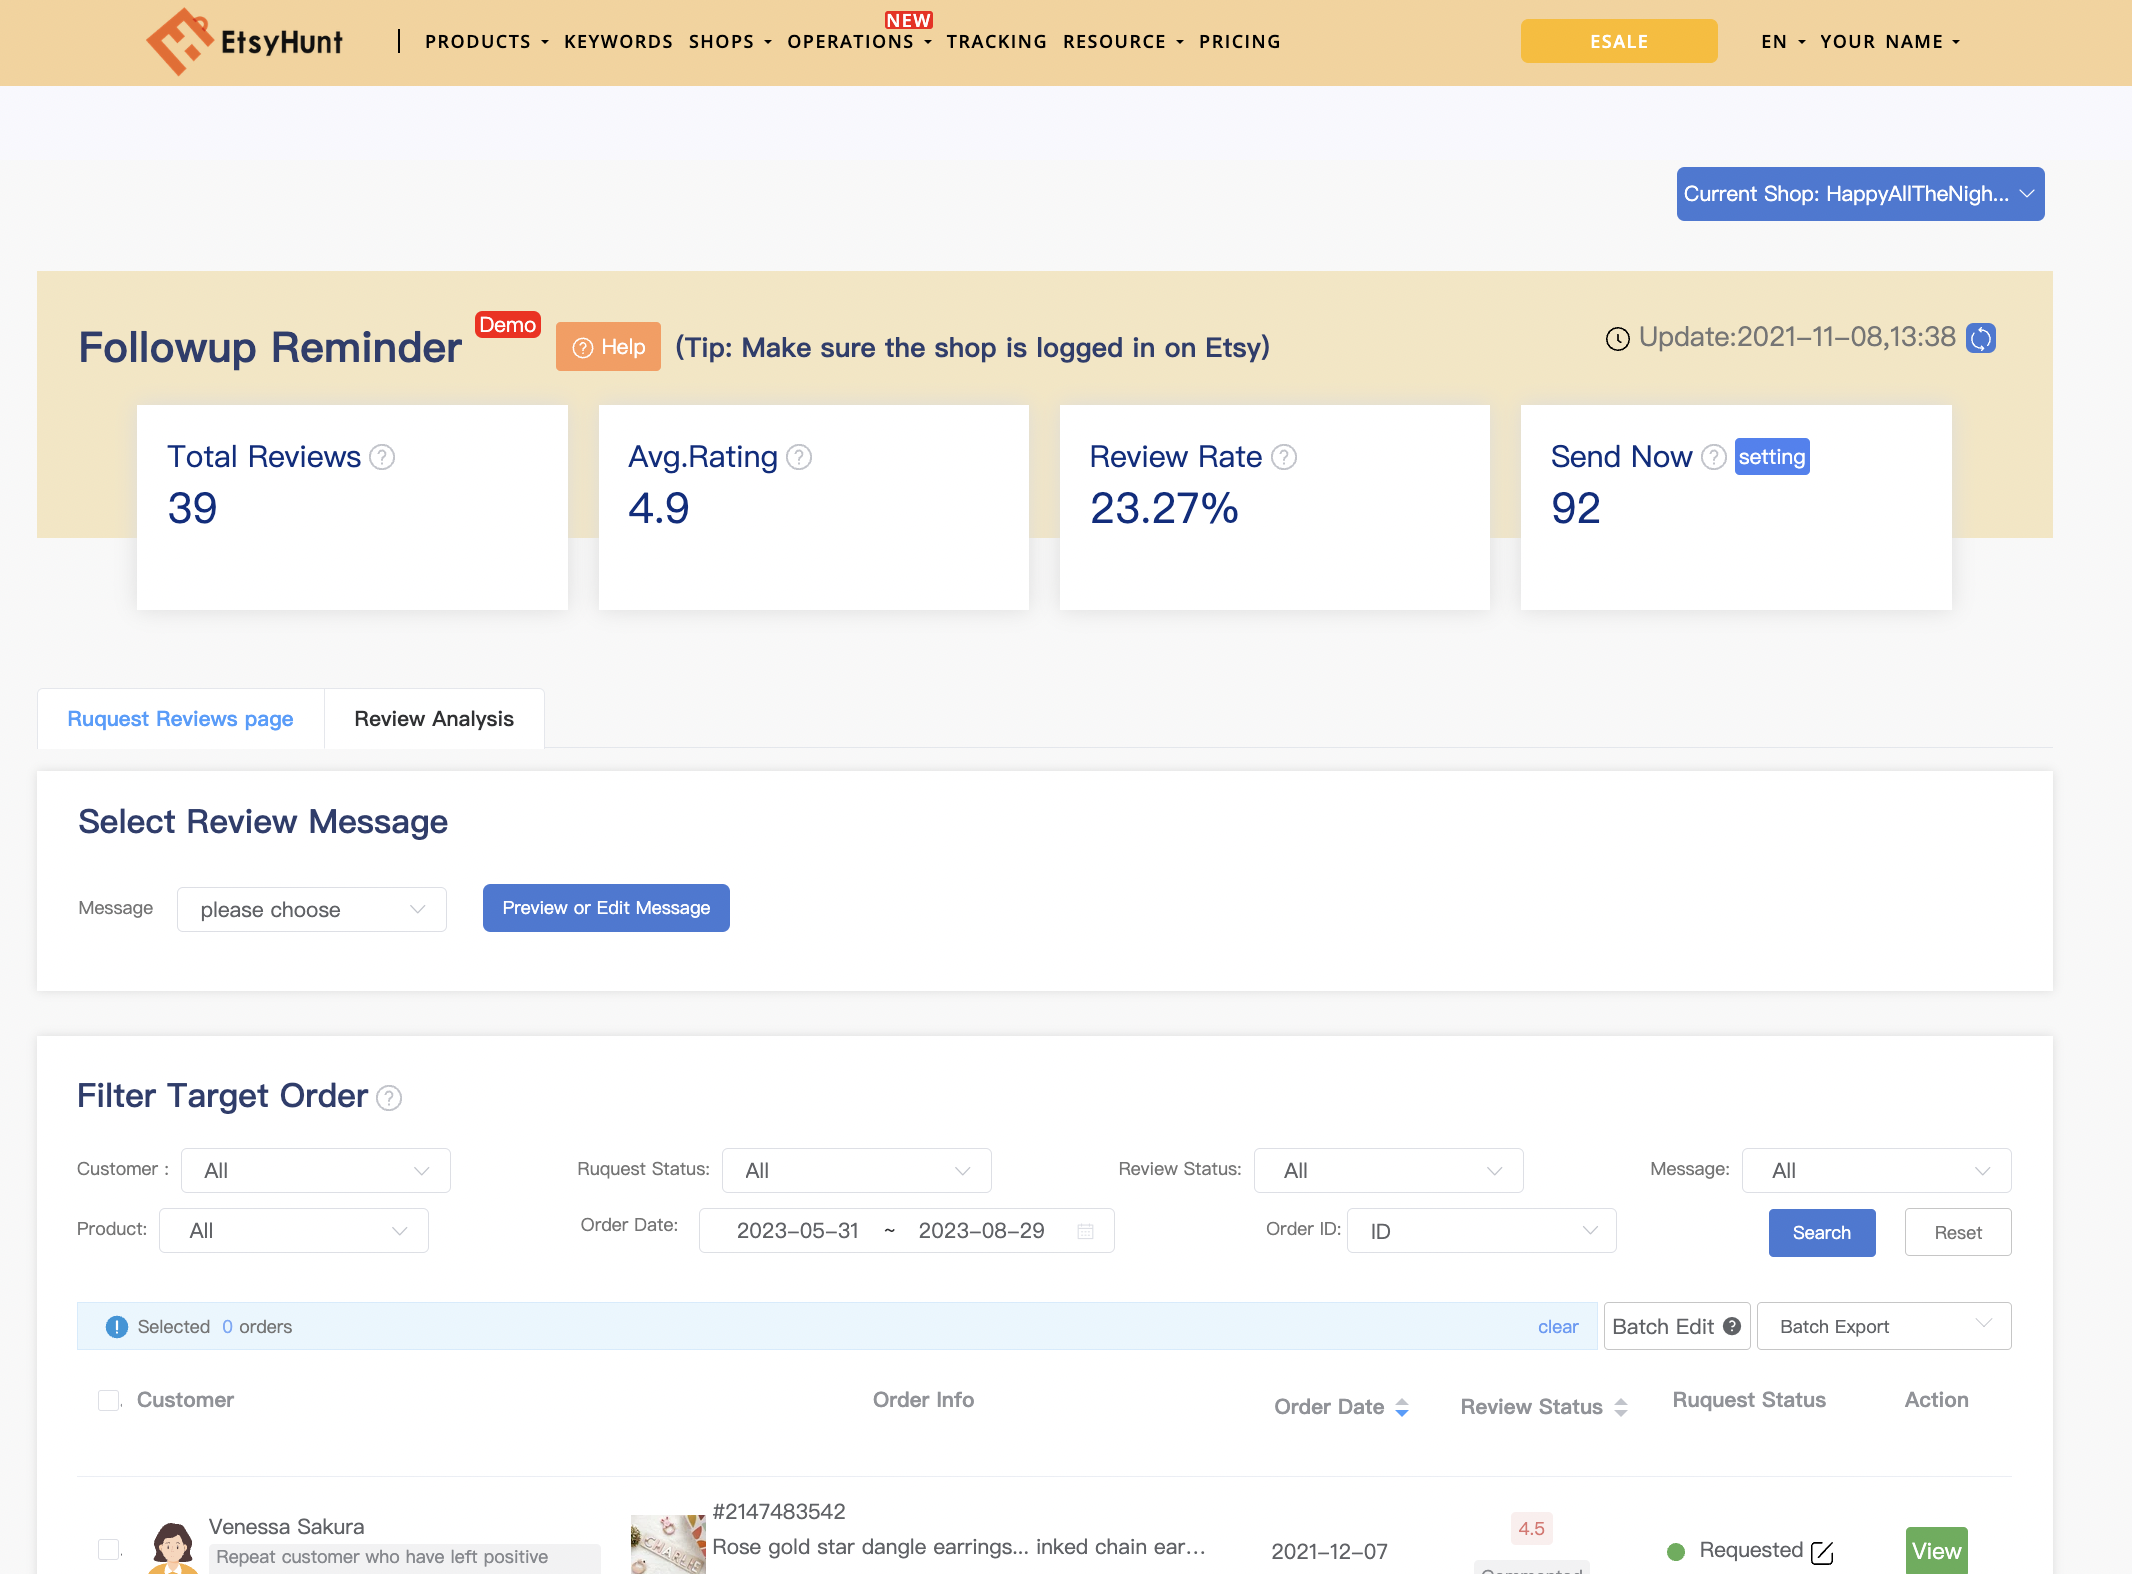
Task: Switch to Review Analysis tab
Action: click(x=434, y=719)
